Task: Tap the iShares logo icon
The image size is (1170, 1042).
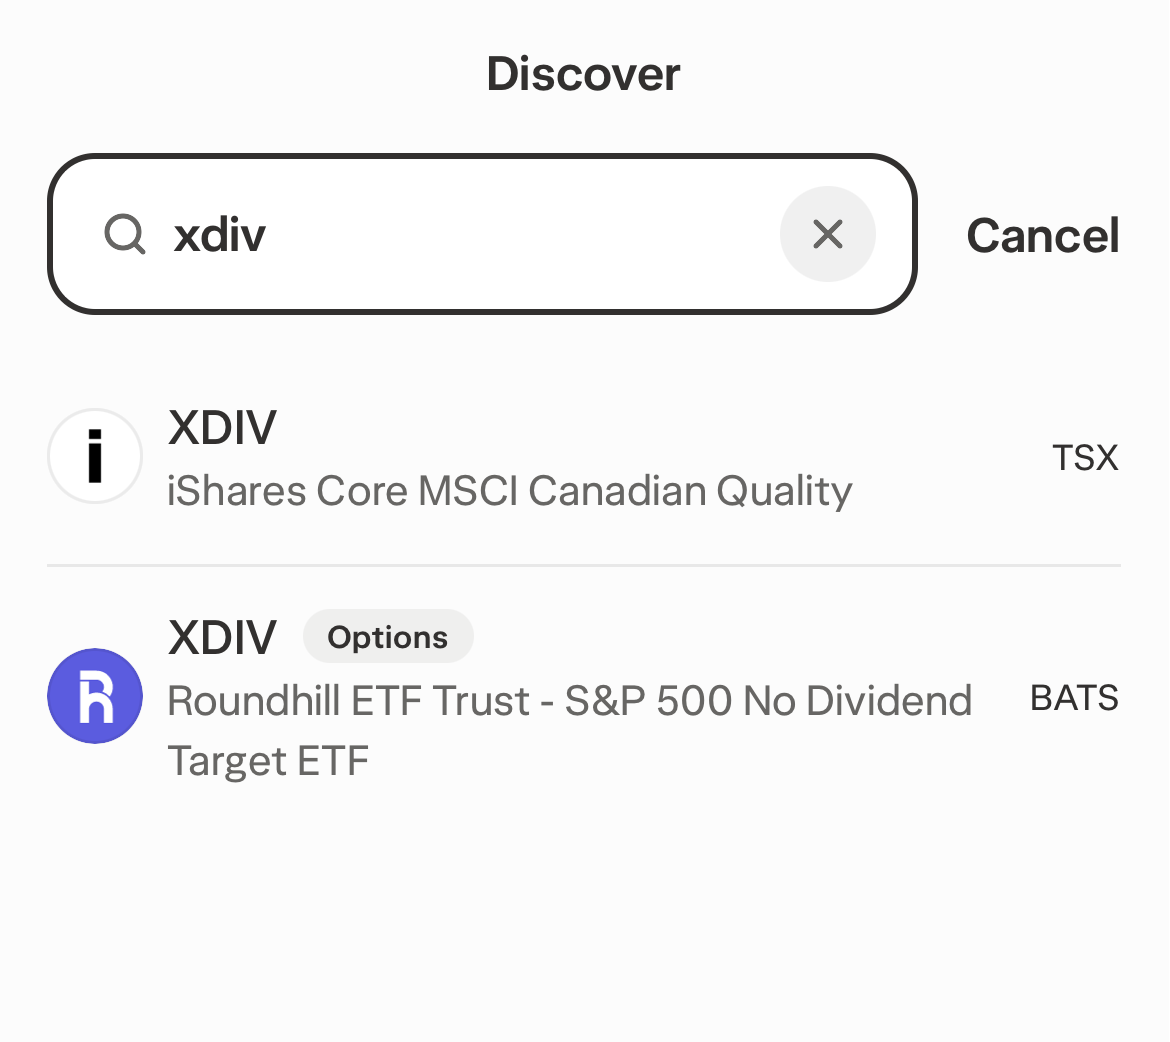Action: click(95, 456)
